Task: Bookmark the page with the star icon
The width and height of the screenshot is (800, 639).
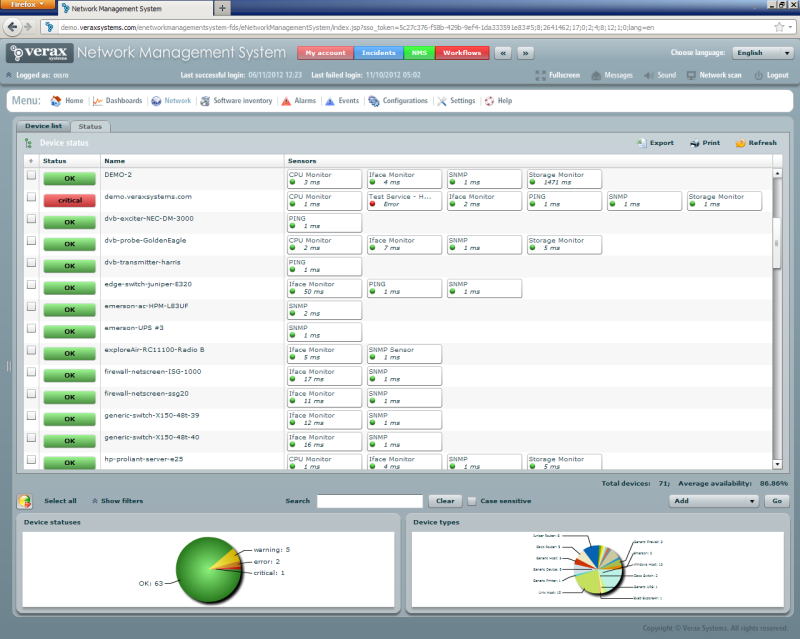Action: pos(779,27)
